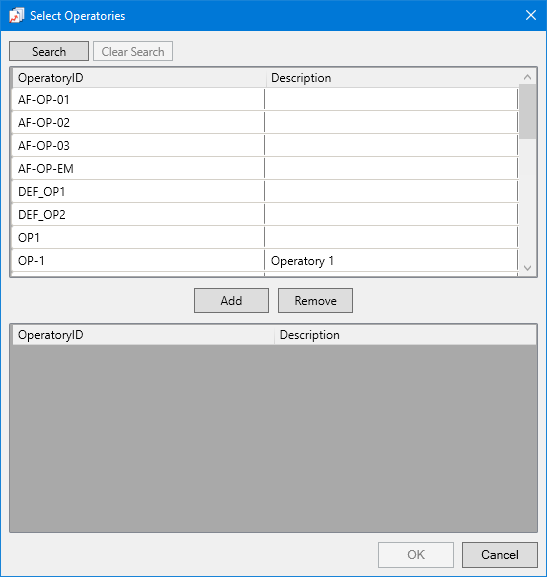Screen dimensions: 547x577
Task: Select the AF-OP-01 operatory row
Action: [x=265, y=99]
